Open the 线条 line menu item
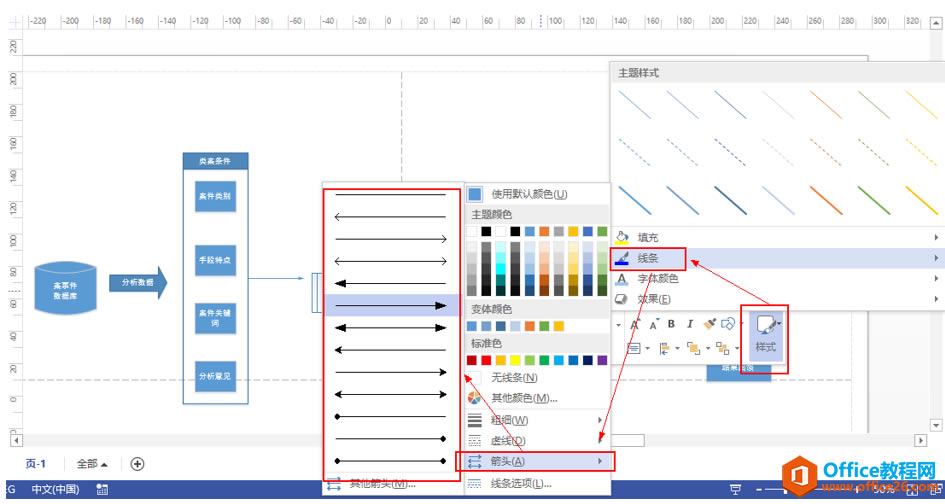This screenshot has width=945, height=504. point(777,258)
